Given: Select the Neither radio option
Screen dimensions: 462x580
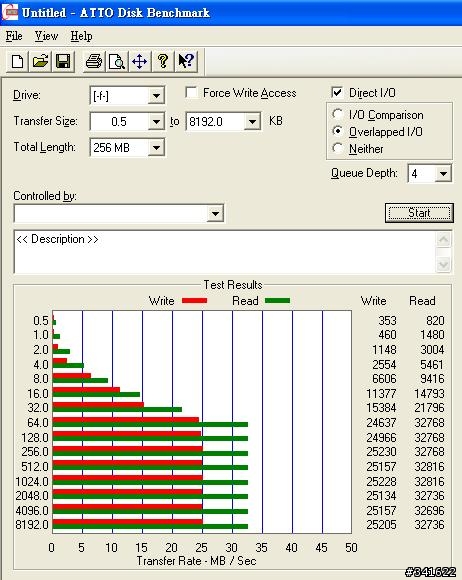Looking at the screenshot, I should click(x=337, y=148).
